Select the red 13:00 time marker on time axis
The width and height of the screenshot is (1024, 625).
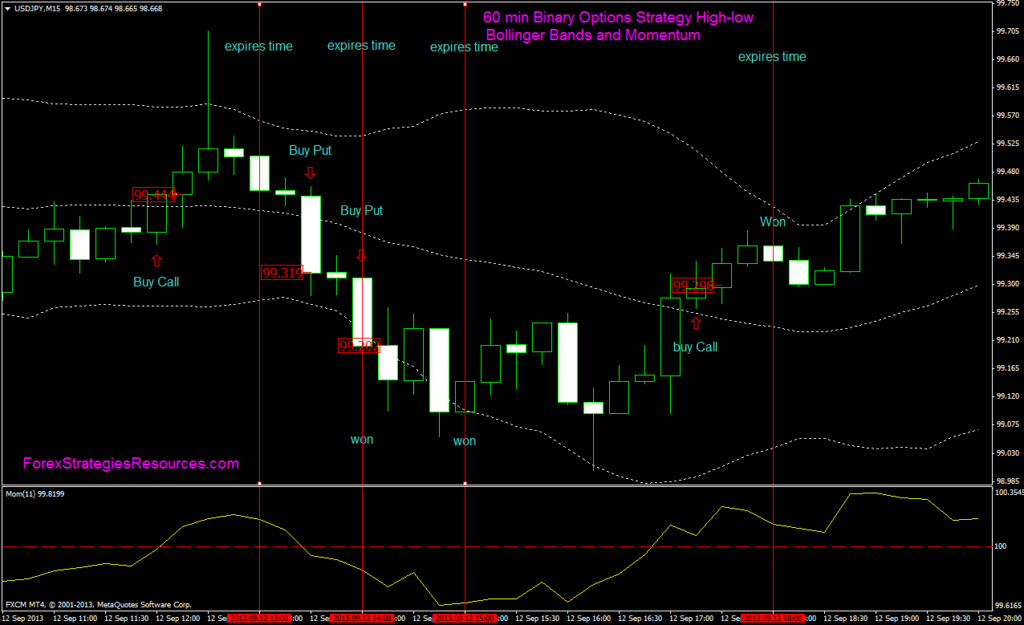pyautogui.click(x=258, y=619)
